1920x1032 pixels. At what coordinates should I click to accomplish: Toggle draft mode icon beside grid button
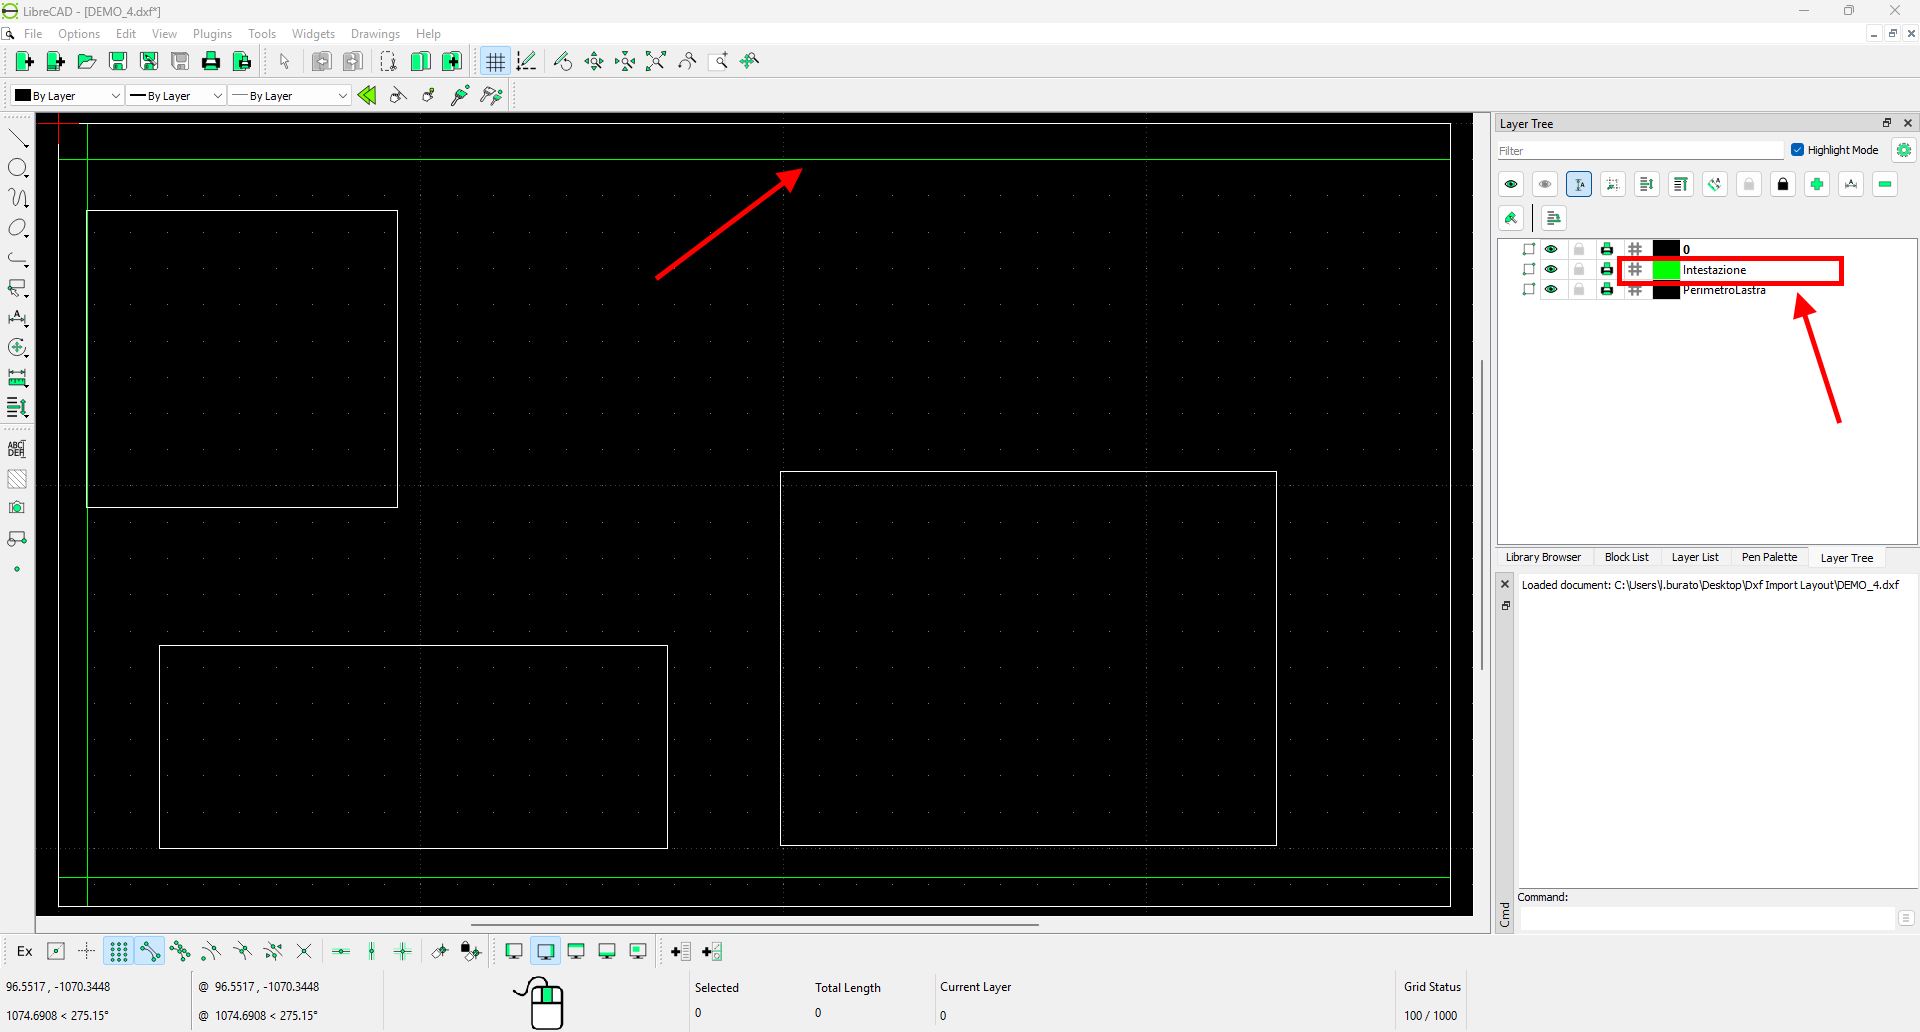point(526,62)
